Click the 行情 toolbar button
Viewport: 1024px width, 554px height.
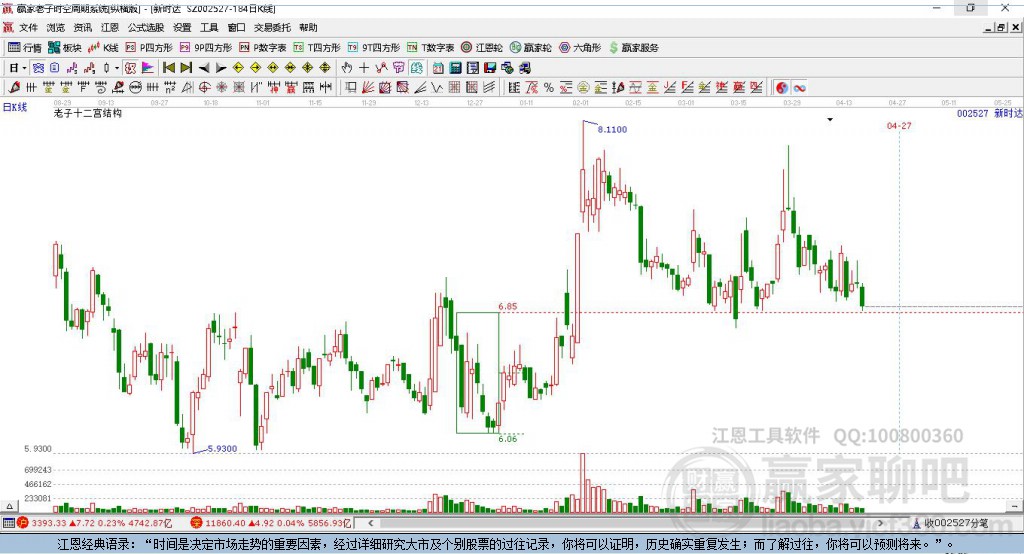25,48
